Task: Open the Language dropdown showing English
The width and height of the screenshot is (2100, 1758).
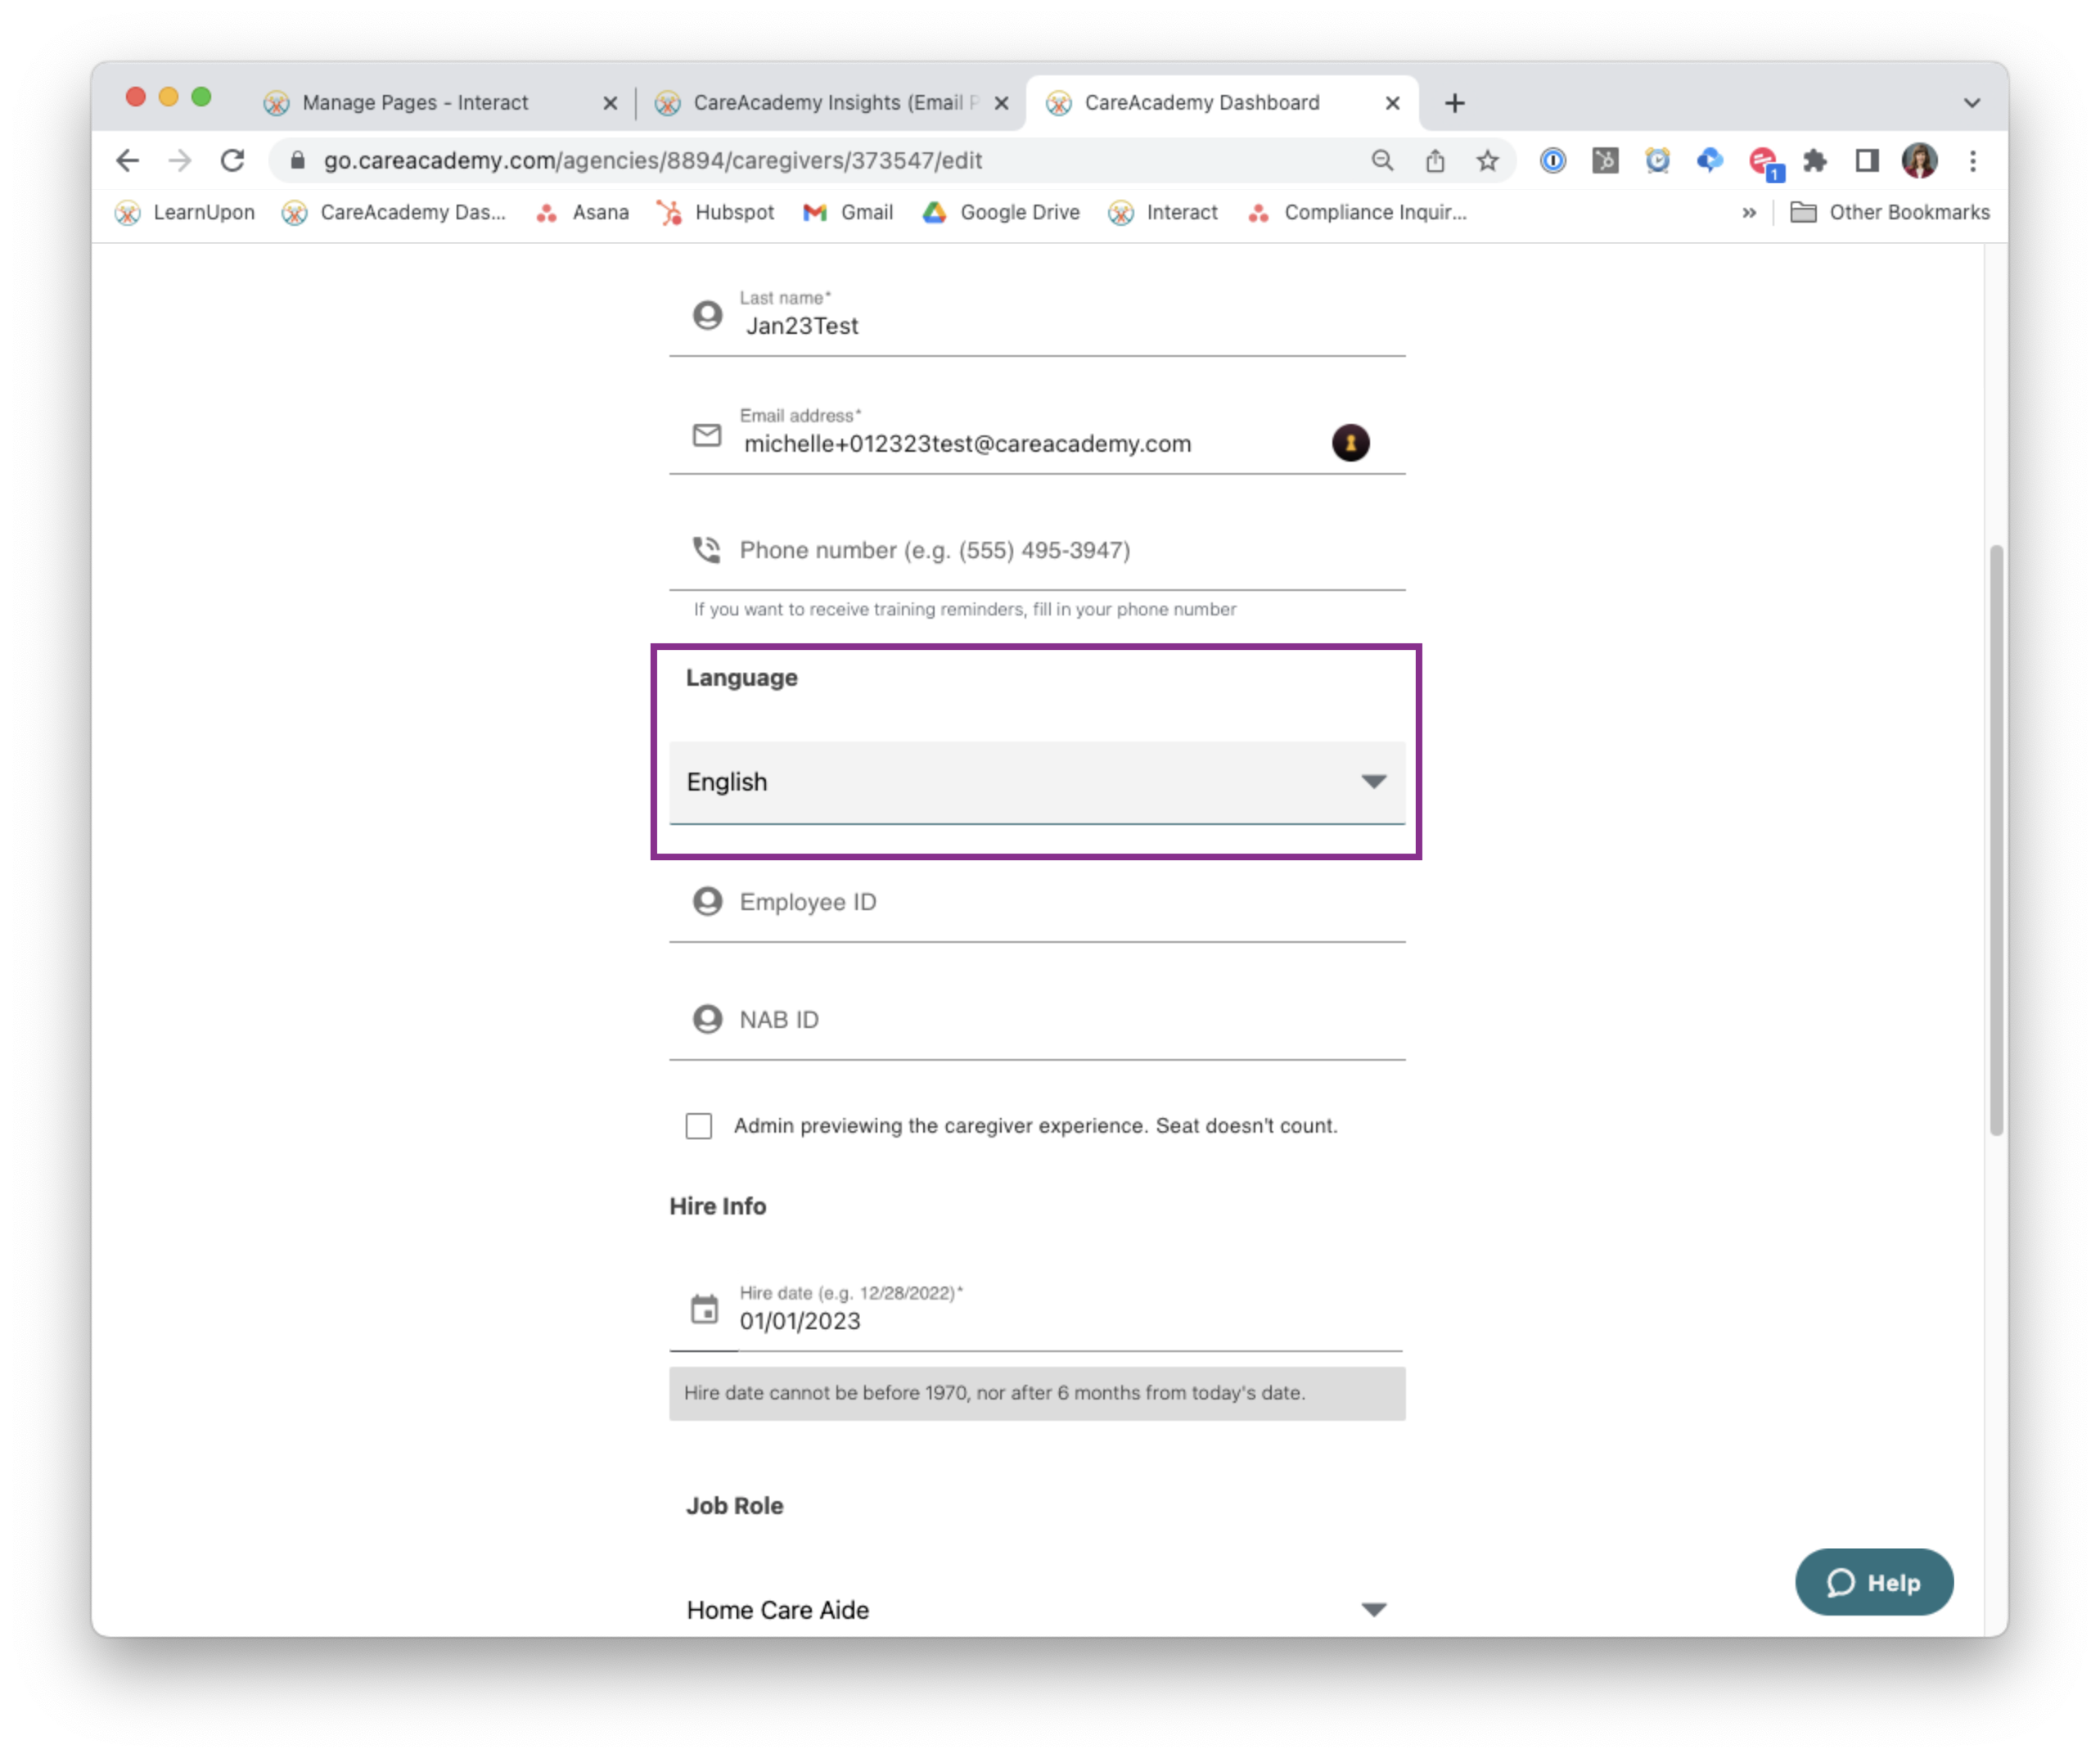Action: click(1036, 782)
